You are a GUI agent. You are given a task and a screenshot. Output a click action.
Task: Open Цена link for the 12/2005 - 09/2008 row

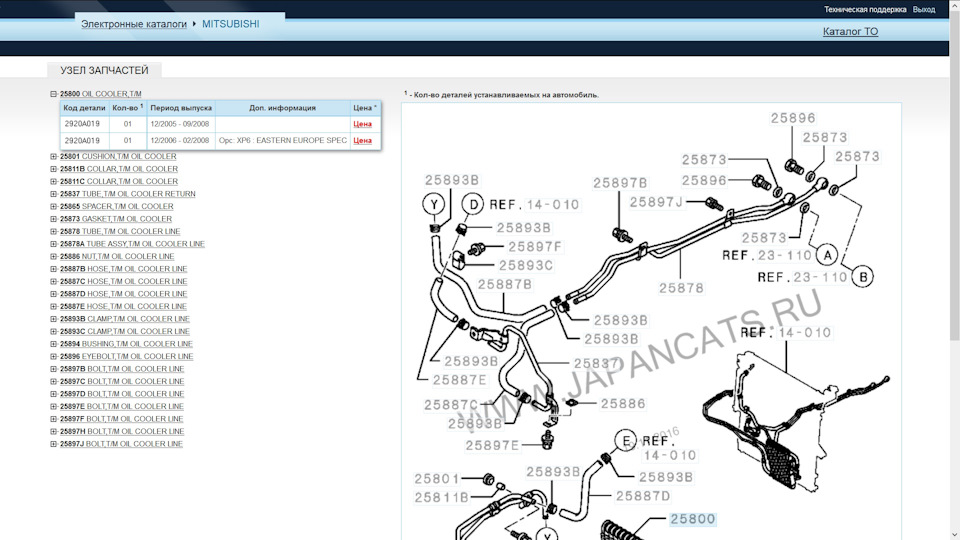pyautogui.click(x=362, y=124)
